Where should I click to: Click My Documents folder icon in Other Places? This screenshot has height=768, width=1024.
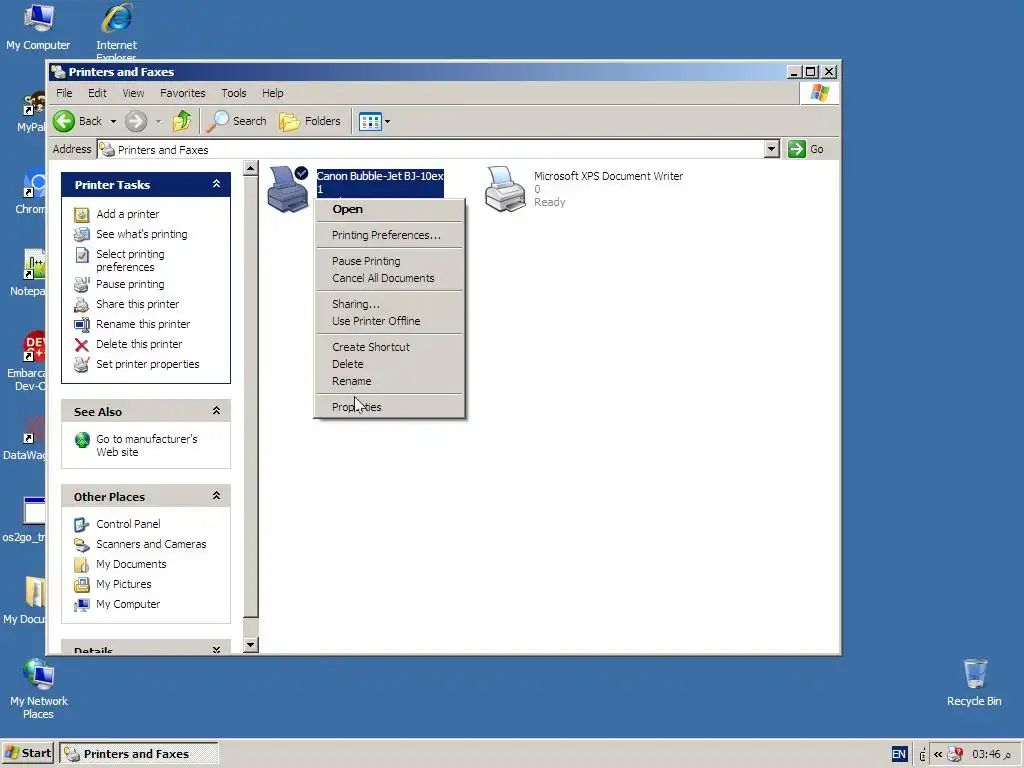pyautogui.click(x=82, y=564)
